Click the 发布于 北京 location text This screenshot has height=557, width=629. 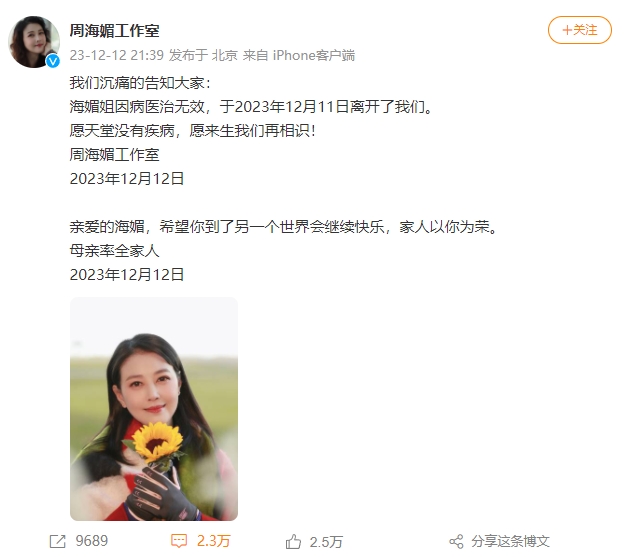pos(203,55)
